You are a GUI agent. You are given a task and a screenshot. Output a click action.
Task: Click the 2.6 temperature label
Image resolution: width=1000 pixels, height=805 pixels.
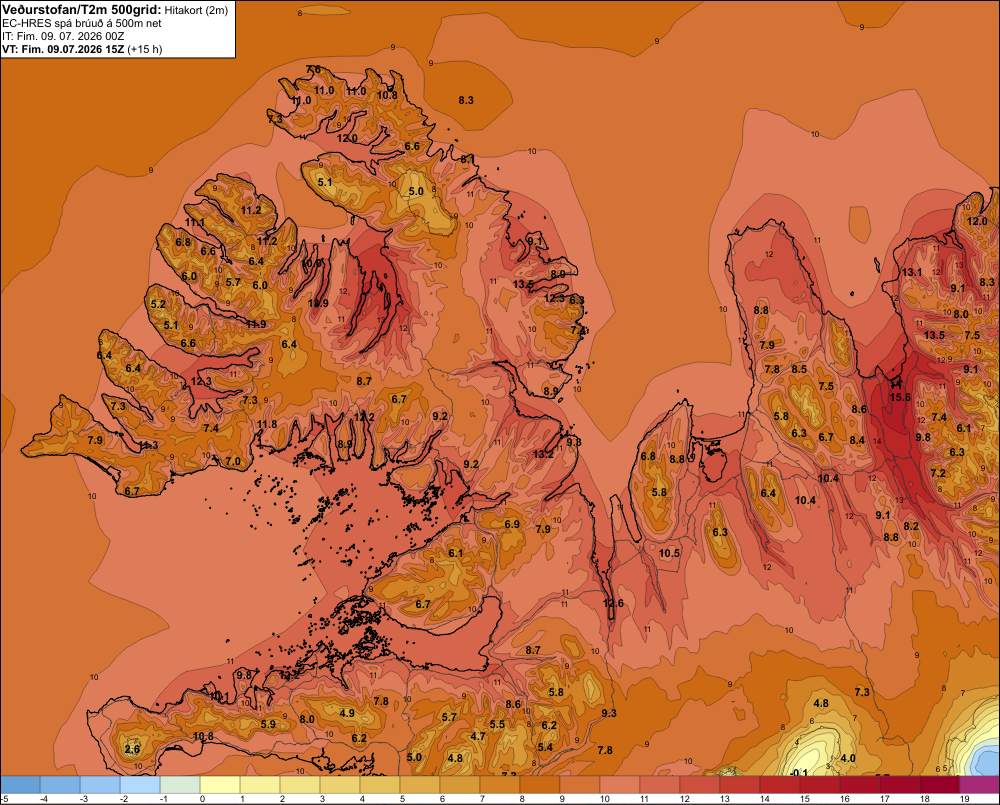click(132, 749)
